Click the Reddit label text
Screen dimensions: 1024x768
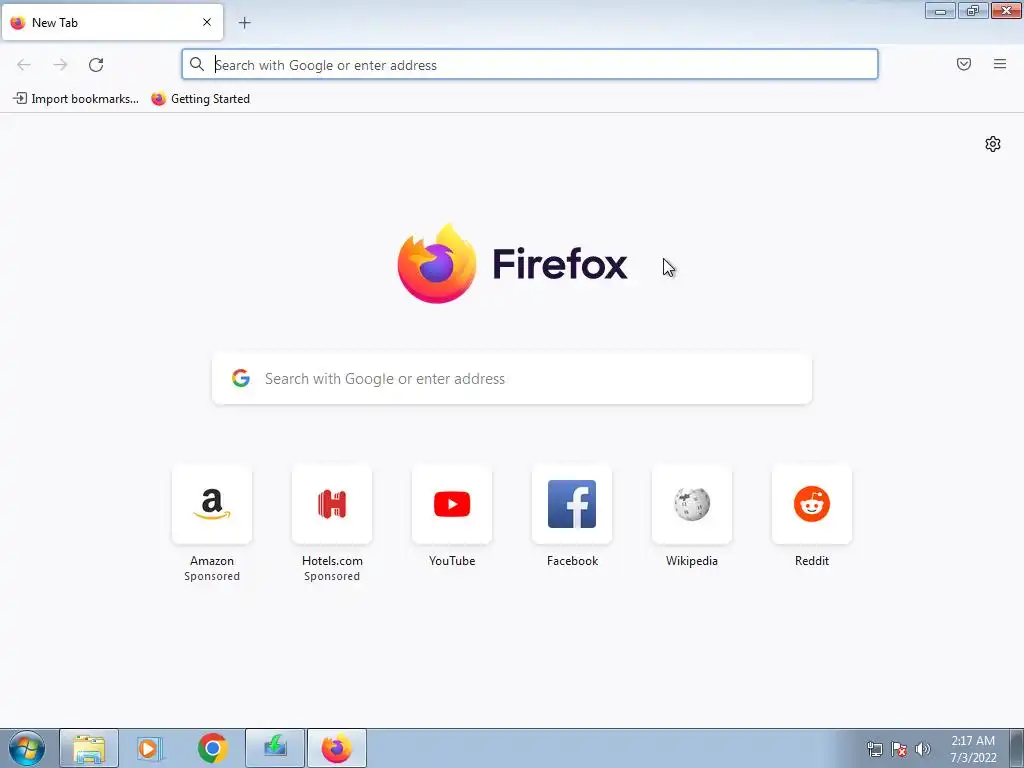pyautogui.click(x=812, y=561)
